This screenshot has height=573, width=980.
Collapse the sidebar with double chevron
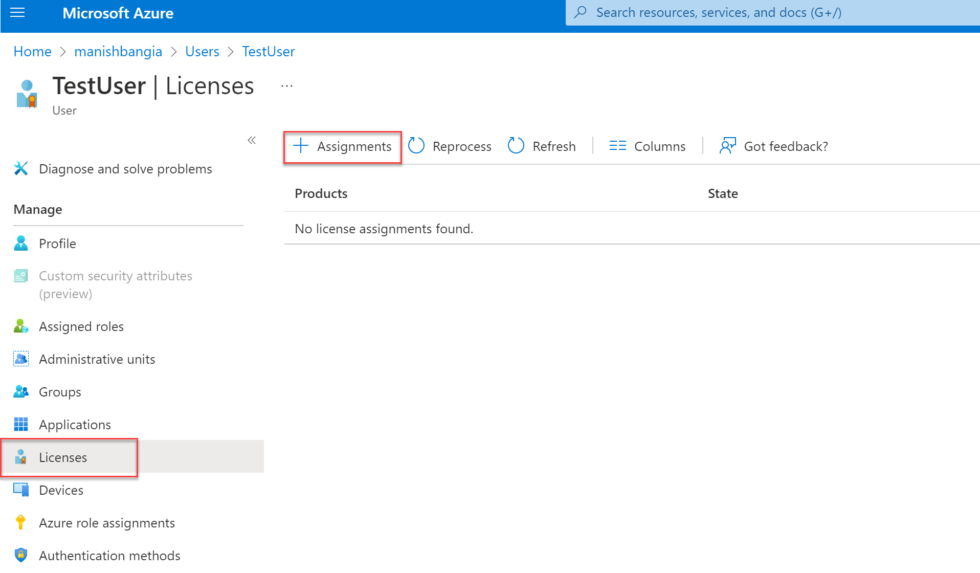(251, 140)
